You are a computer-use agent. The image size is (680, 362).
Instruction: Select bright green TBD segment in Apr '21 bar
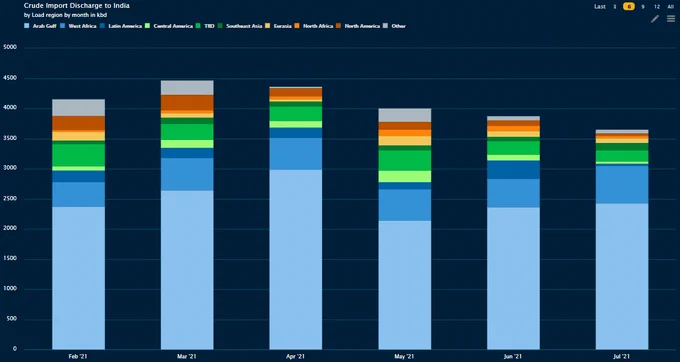tap(296, 114)
